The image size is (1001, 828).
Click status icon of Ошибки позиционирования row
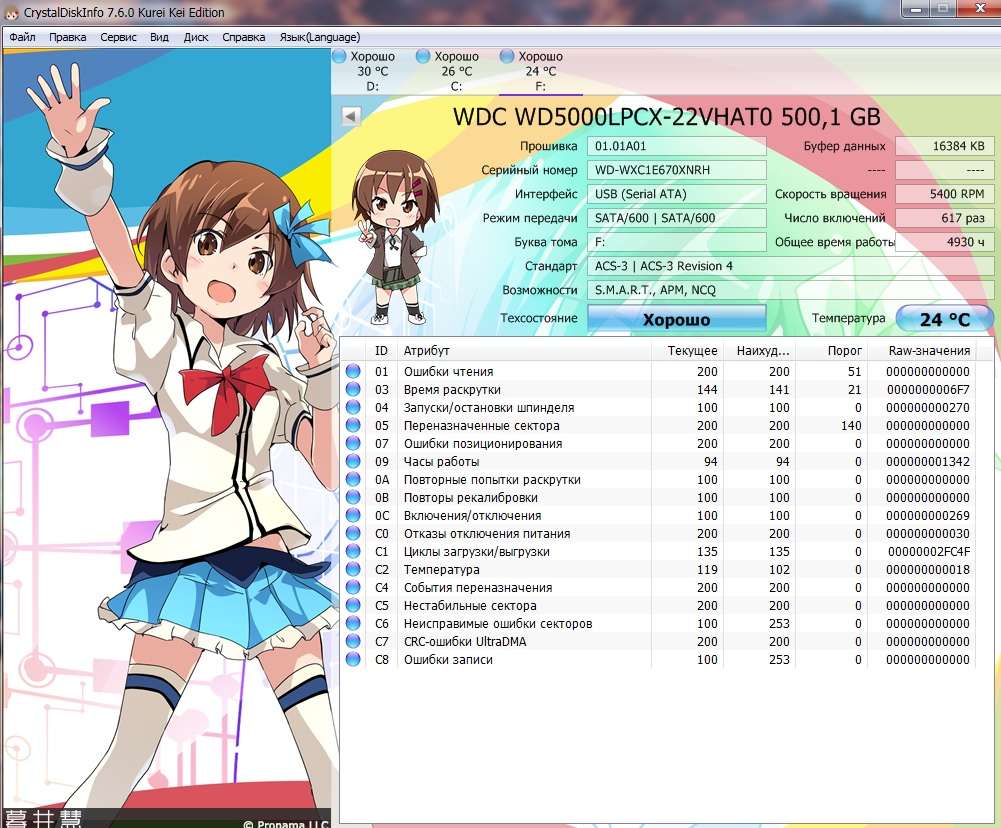click(353, 443)
